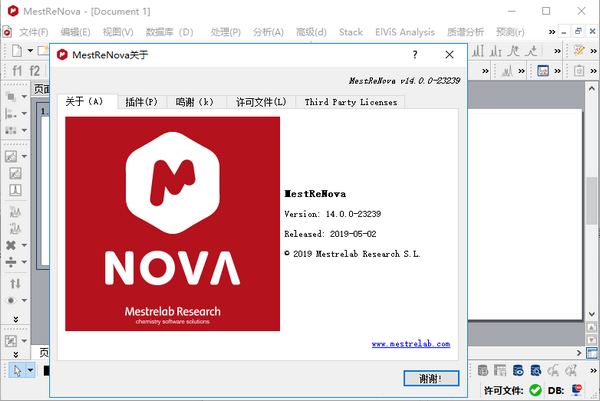
Task: Open the 预测(r) menu
Action: [x=510, y=32]
